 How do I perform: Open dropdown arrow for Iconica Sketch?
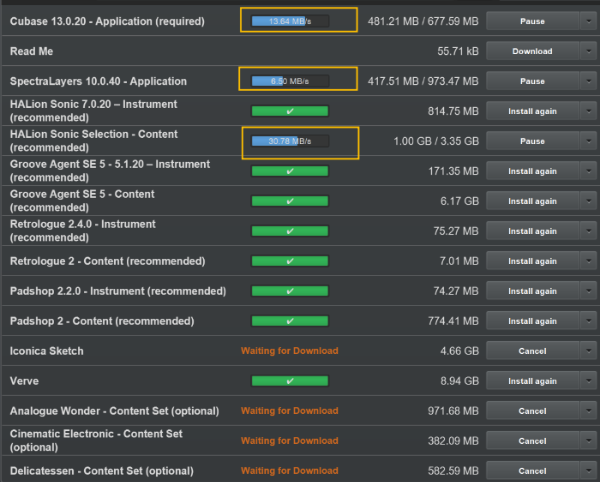(x=589, y=351)
